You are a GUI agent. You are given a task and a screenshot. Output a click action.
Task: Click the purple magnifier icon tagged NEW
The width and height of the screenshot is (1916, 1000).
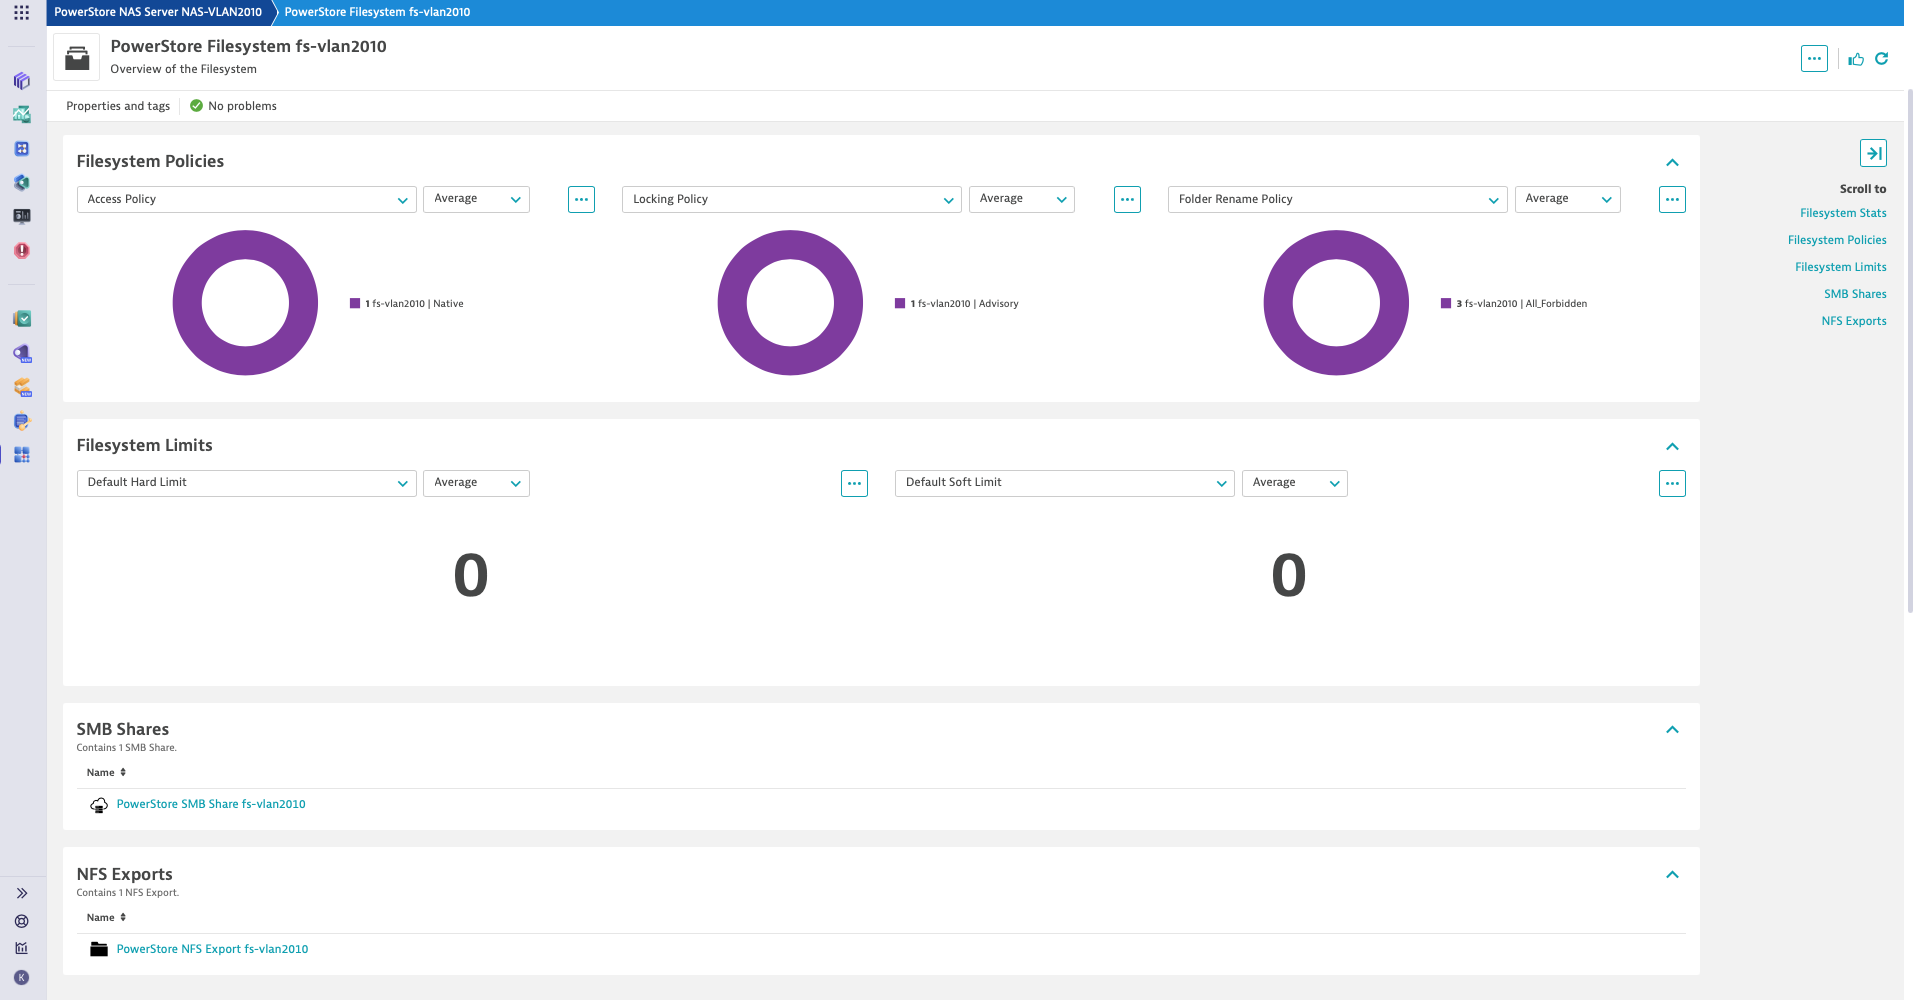[x=21, y=353]
